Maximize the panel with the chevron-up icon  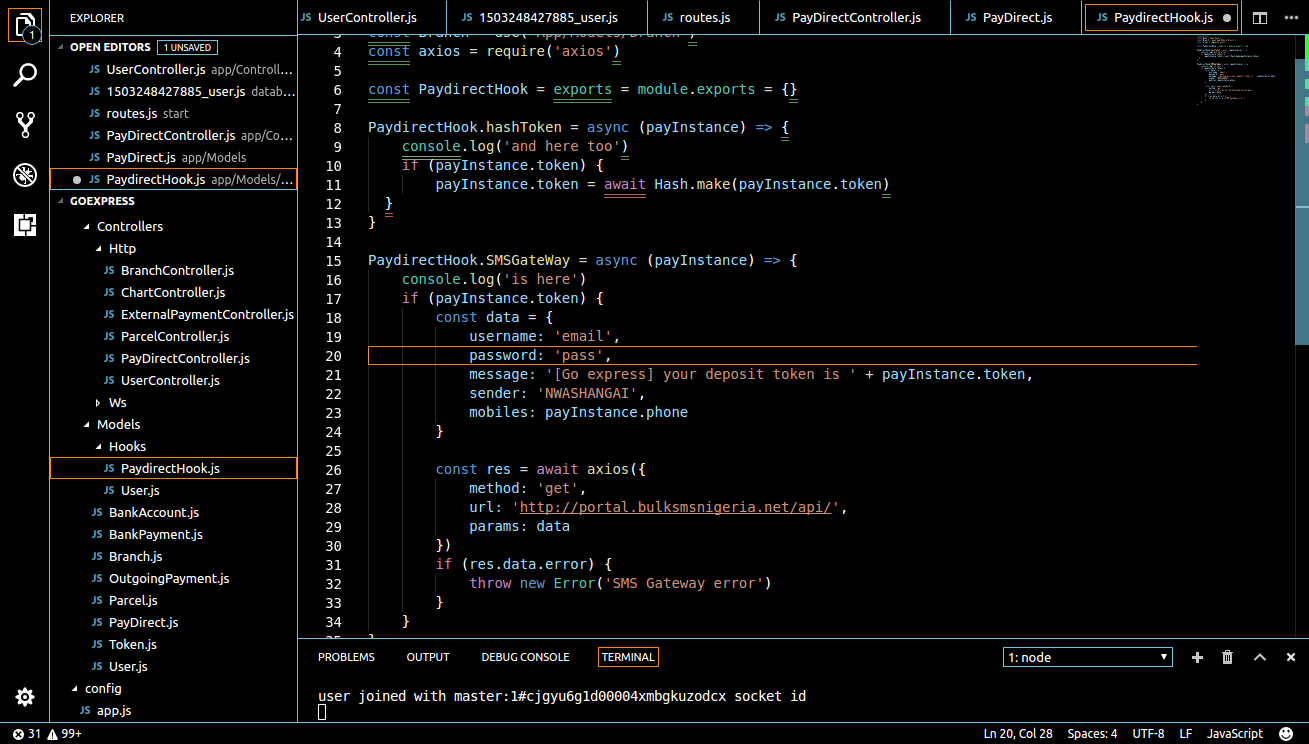(x=1260, y=657)
